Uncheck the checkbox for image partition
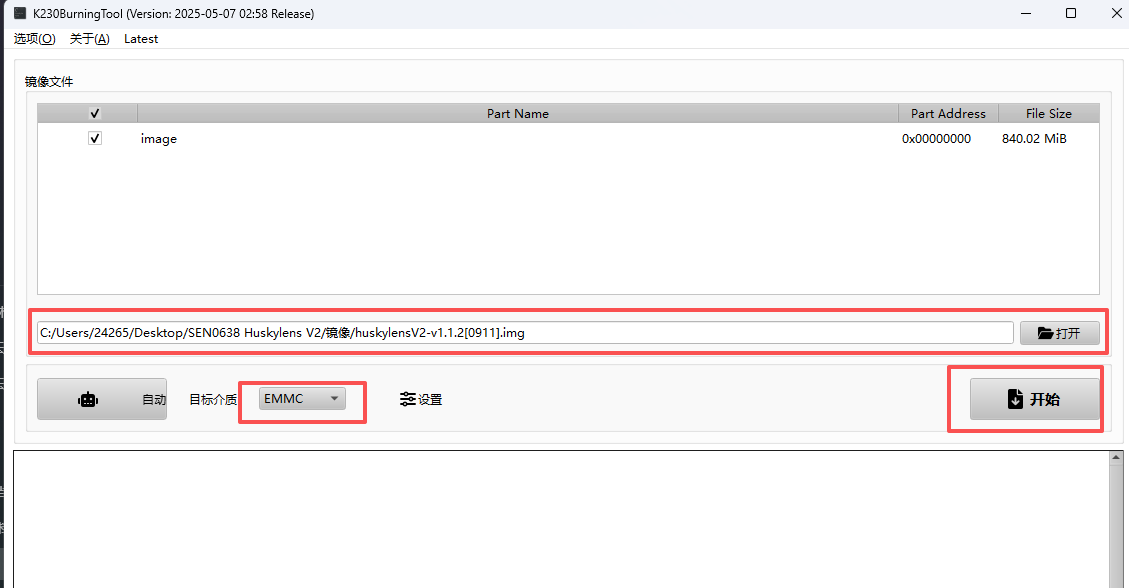This screenshot has width=1129, height=588. (x=95, y=139)
